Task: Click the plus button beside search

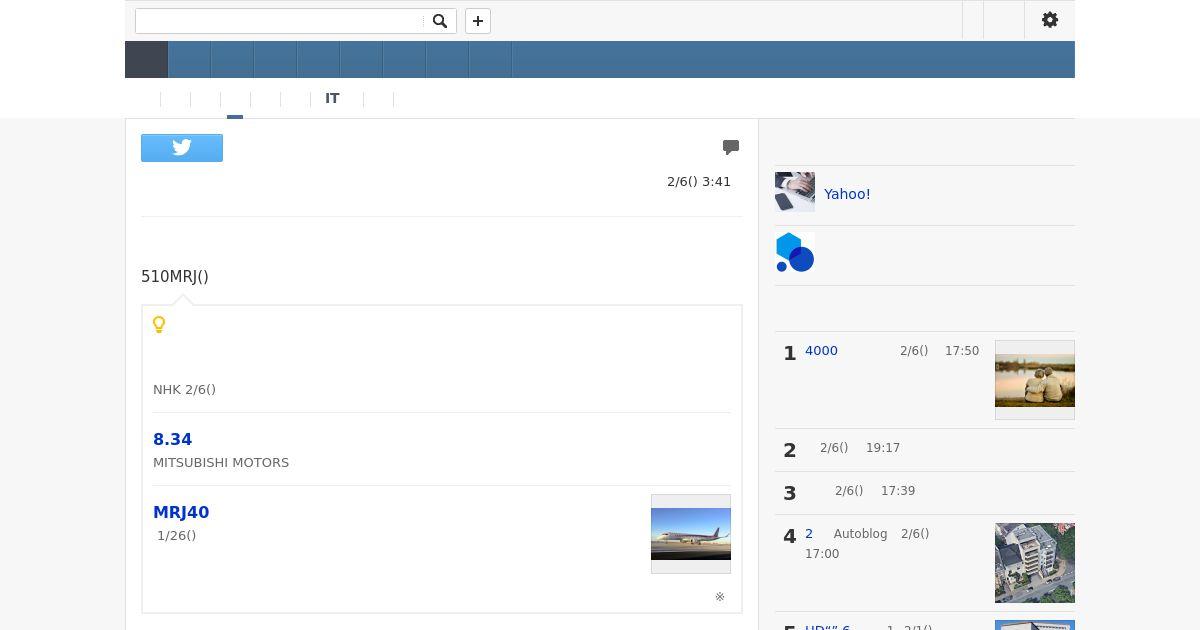Action: (x=478, y=21)
